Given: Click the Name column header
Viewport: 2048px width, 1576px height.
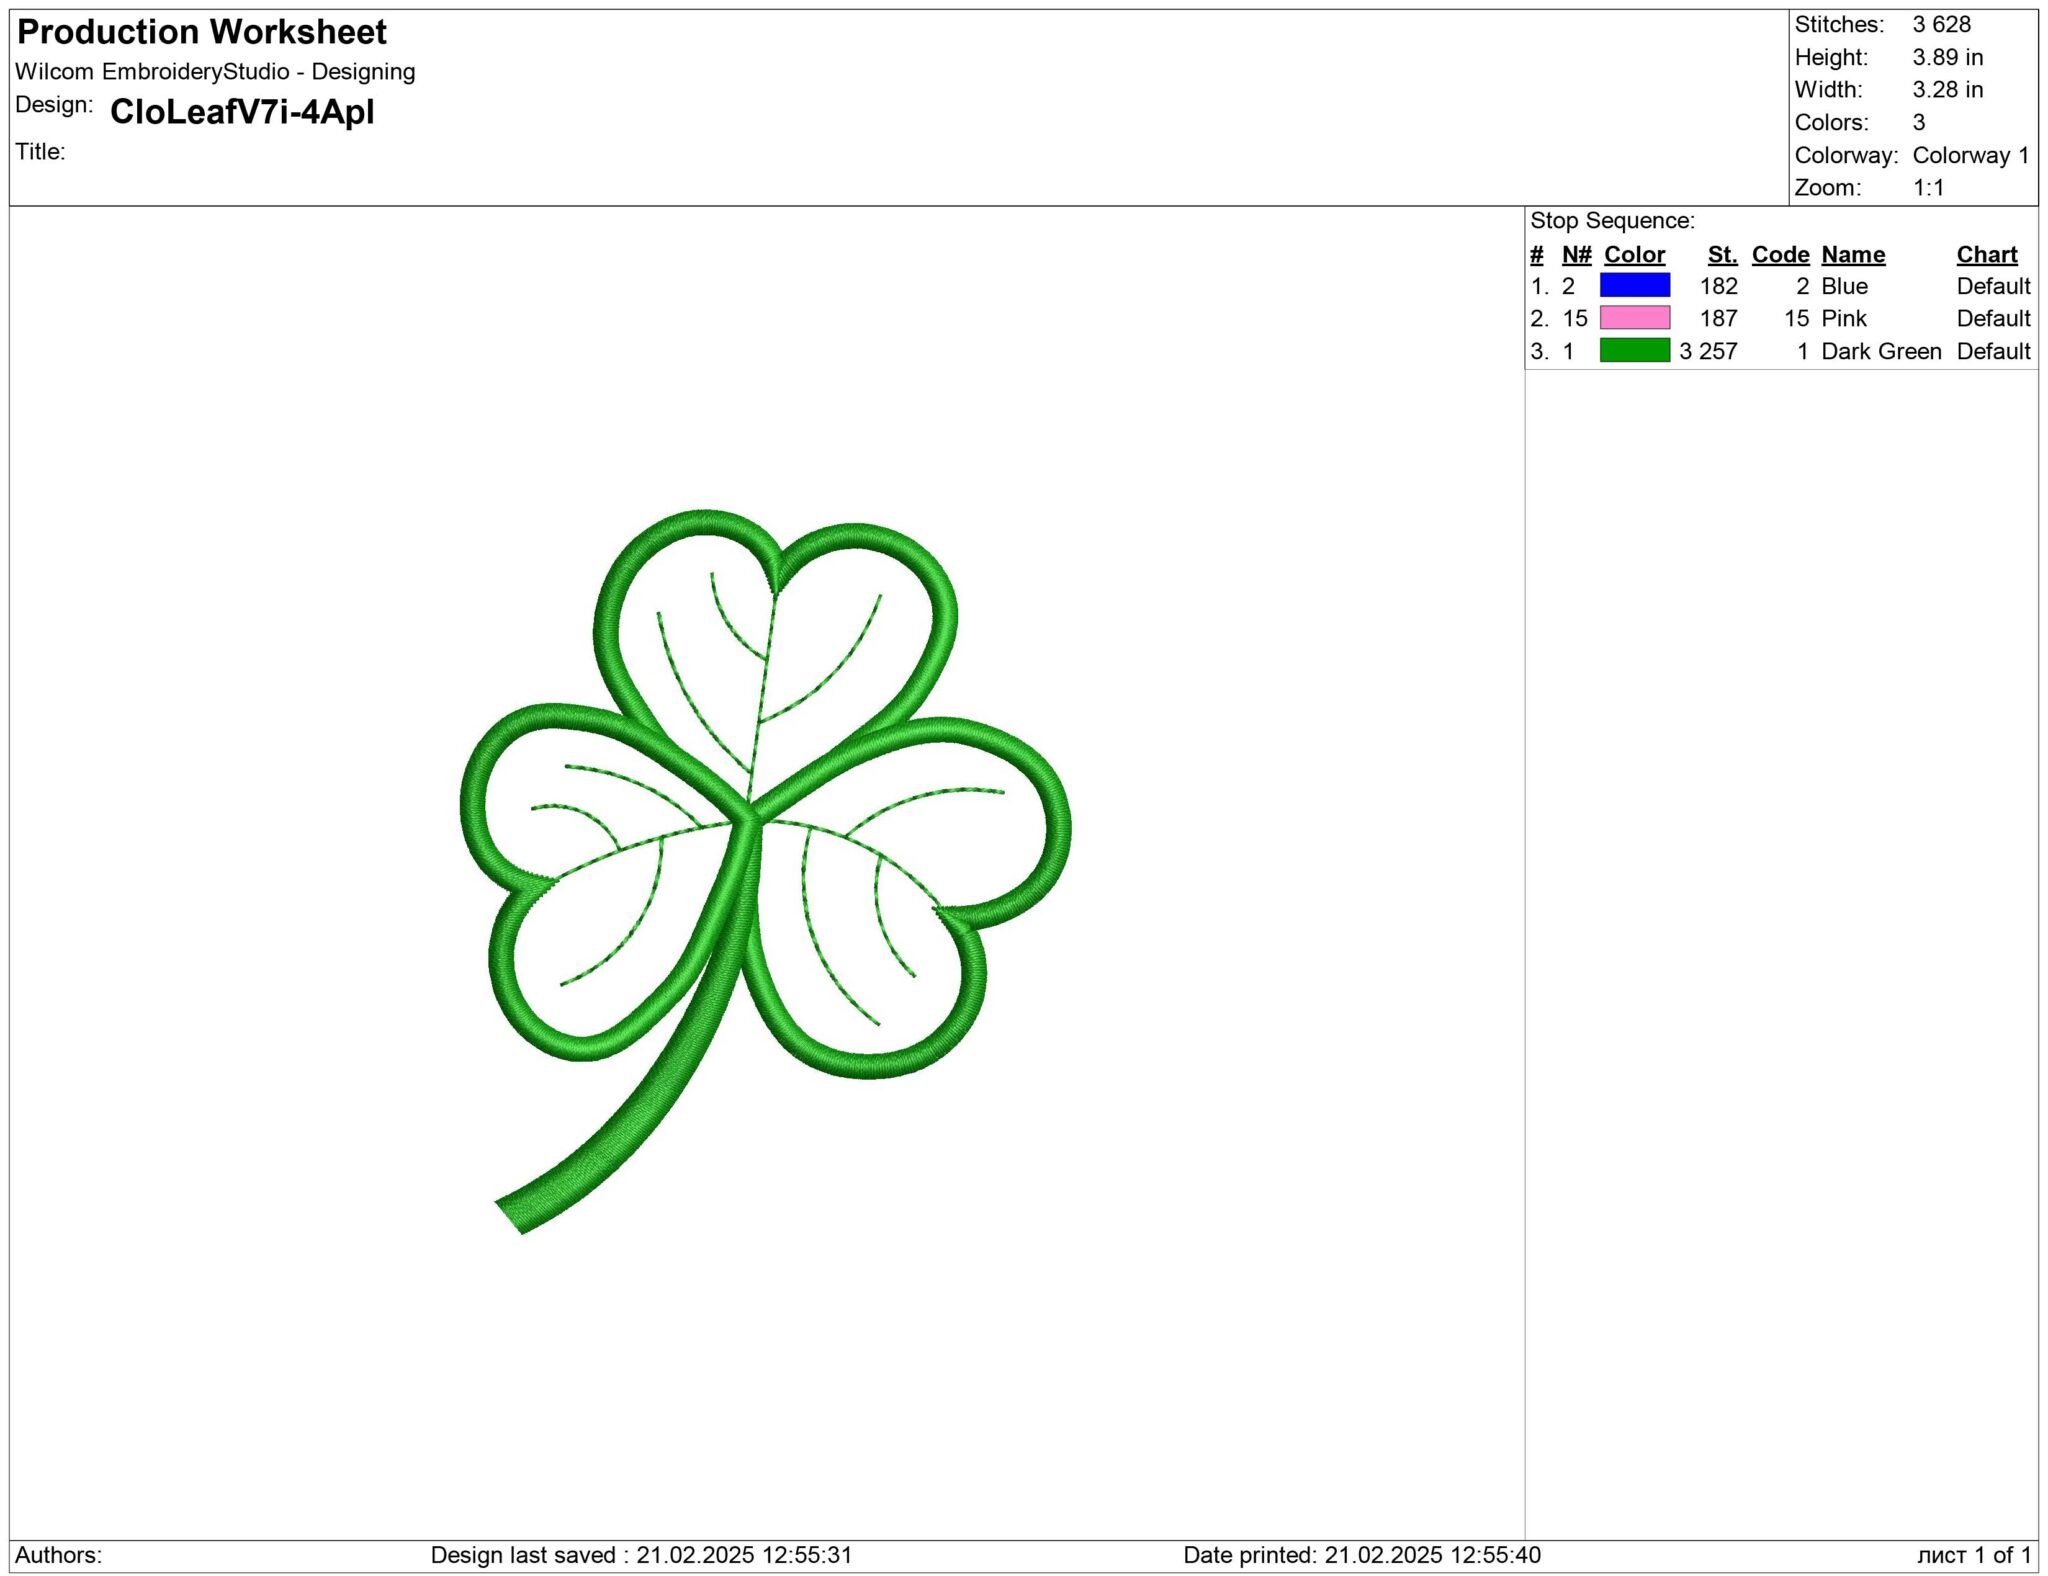Looking at the screenshot, I should tap(1854, 254).
